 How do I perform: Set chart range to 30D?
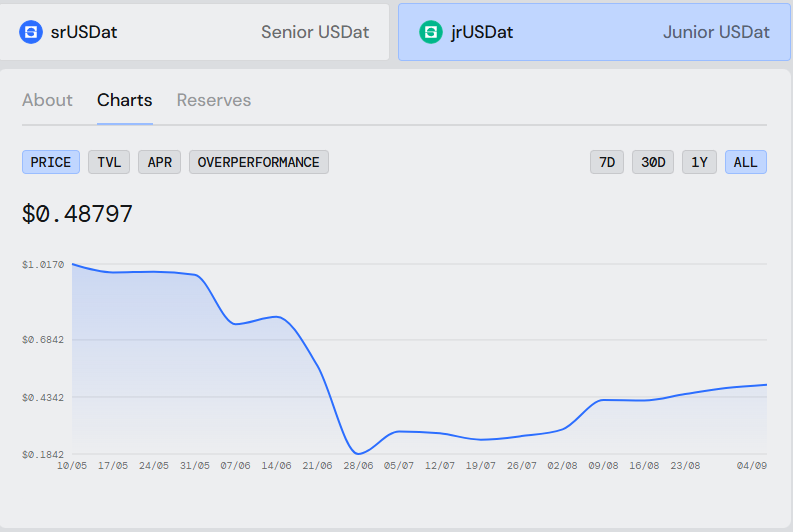pyautogui.click(x=653, y=162)
